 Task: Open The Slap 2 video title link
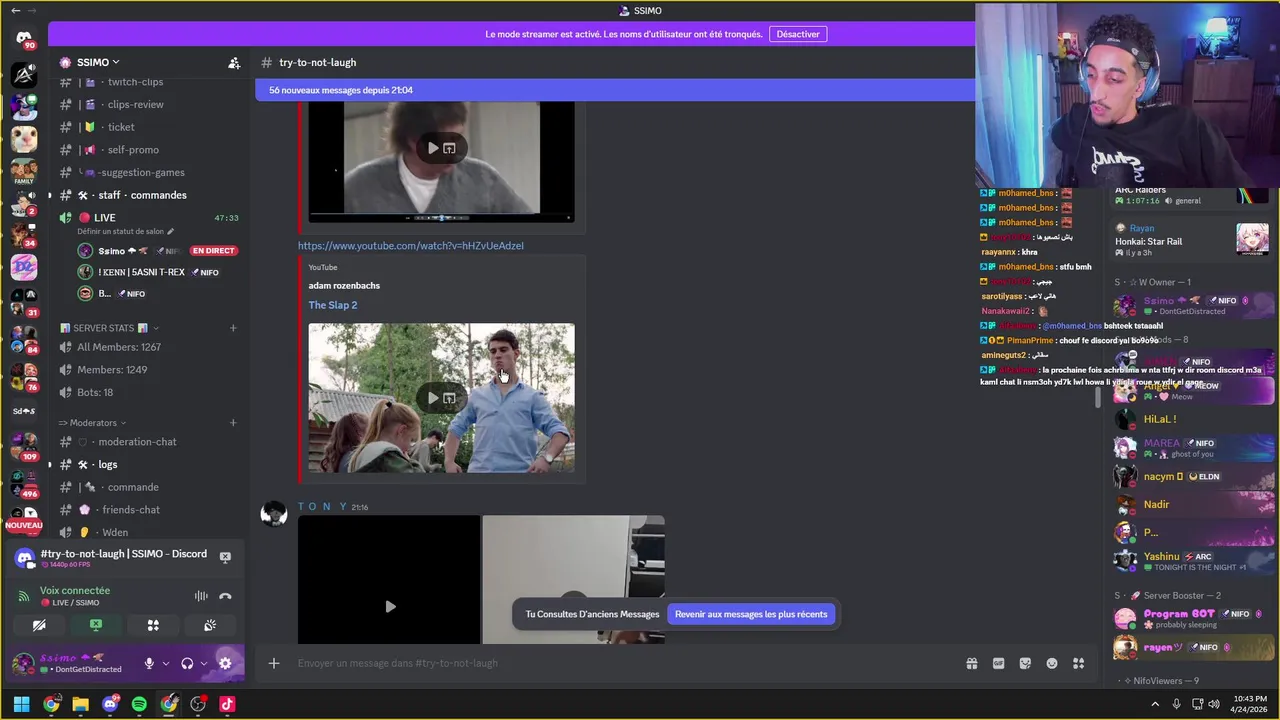pyautogui.click(x=333, y=305)
